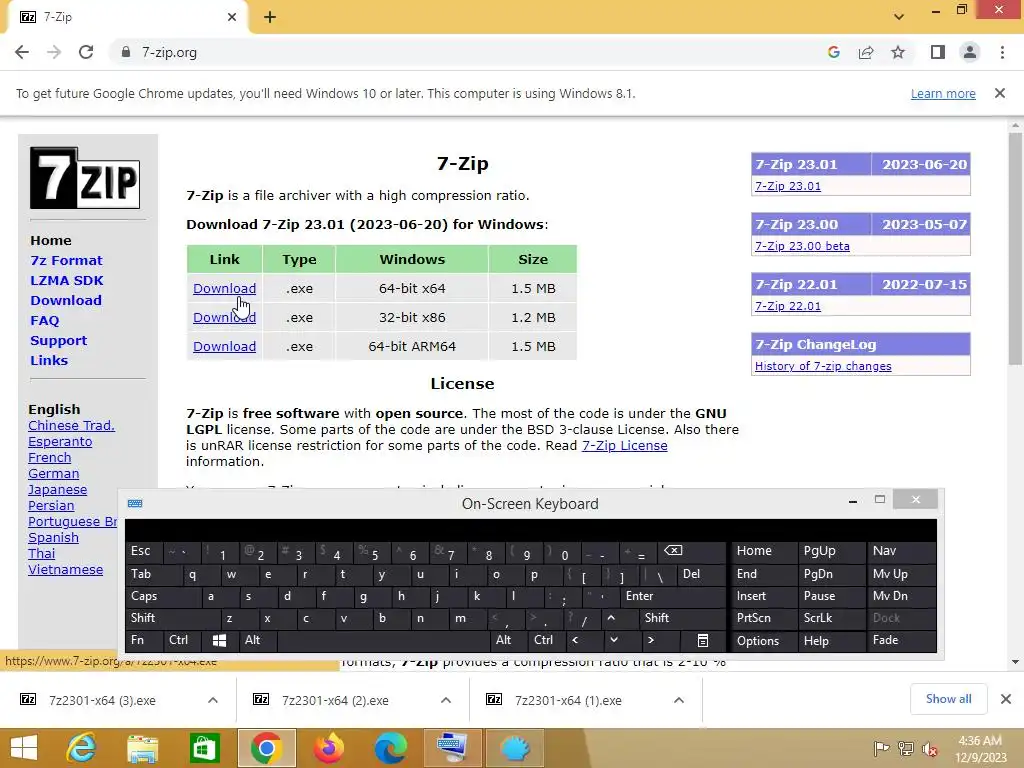Open the Chrome profile avatar

[x=970, y=52]
